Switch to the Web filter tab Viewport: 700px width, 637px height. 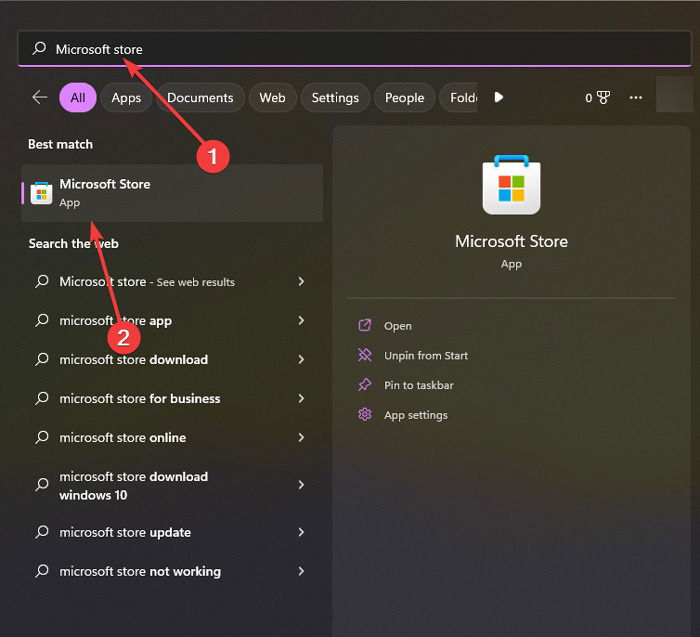point(272,97)
